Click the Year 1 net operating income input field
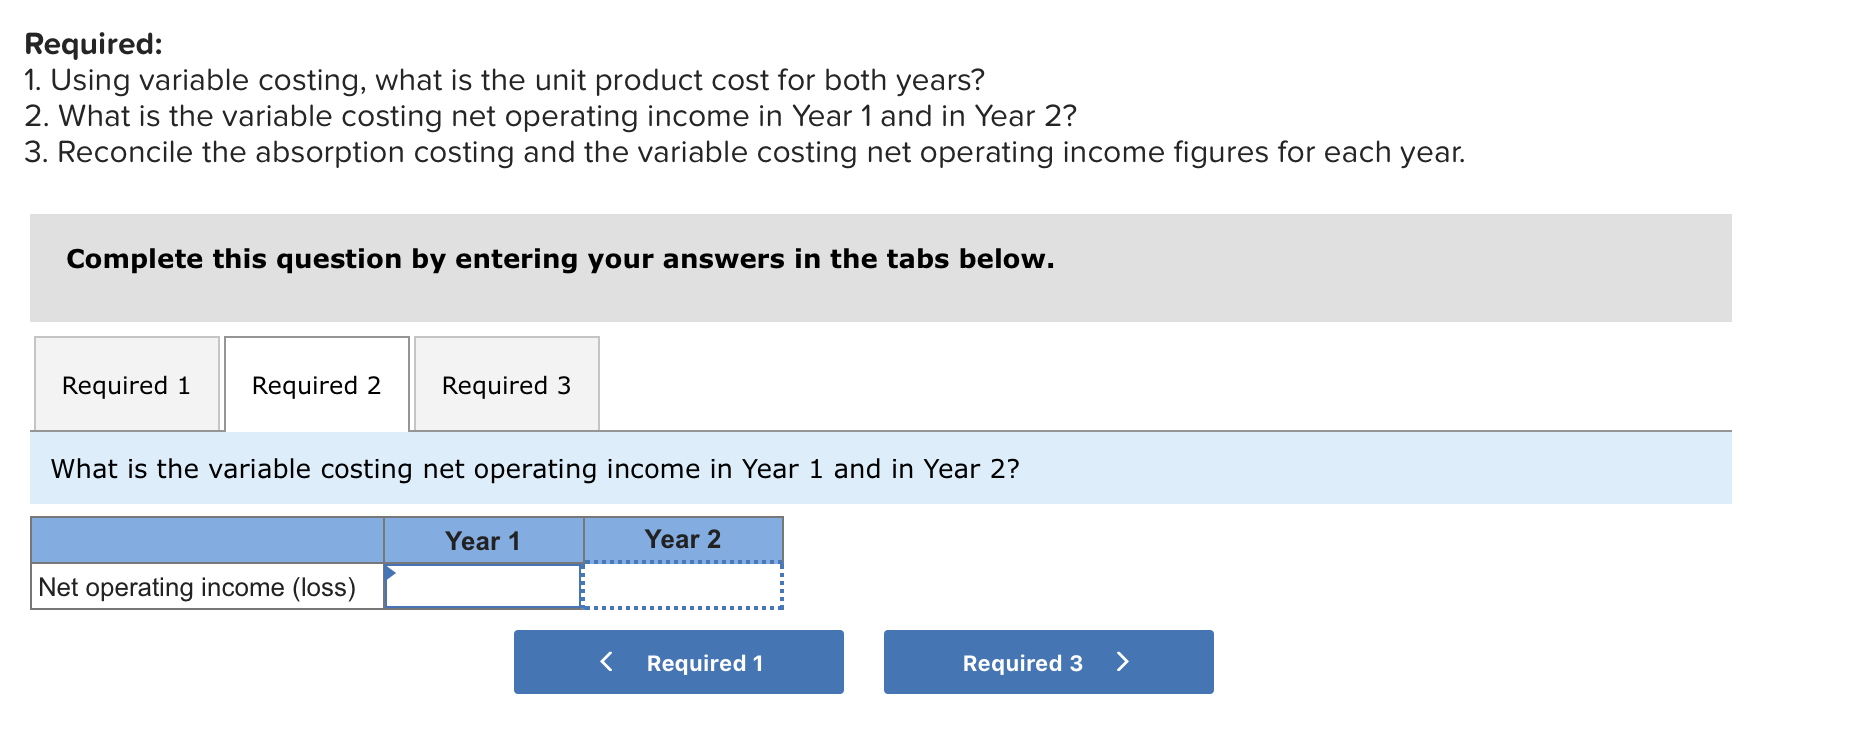The image size is (1854, 748). 483,587
